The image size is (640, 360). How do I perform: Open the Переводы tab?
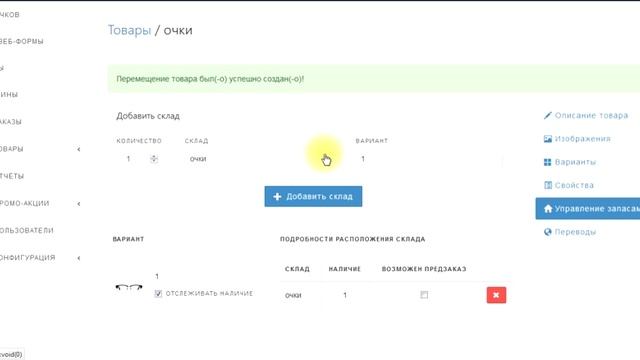tap(570, 232)
